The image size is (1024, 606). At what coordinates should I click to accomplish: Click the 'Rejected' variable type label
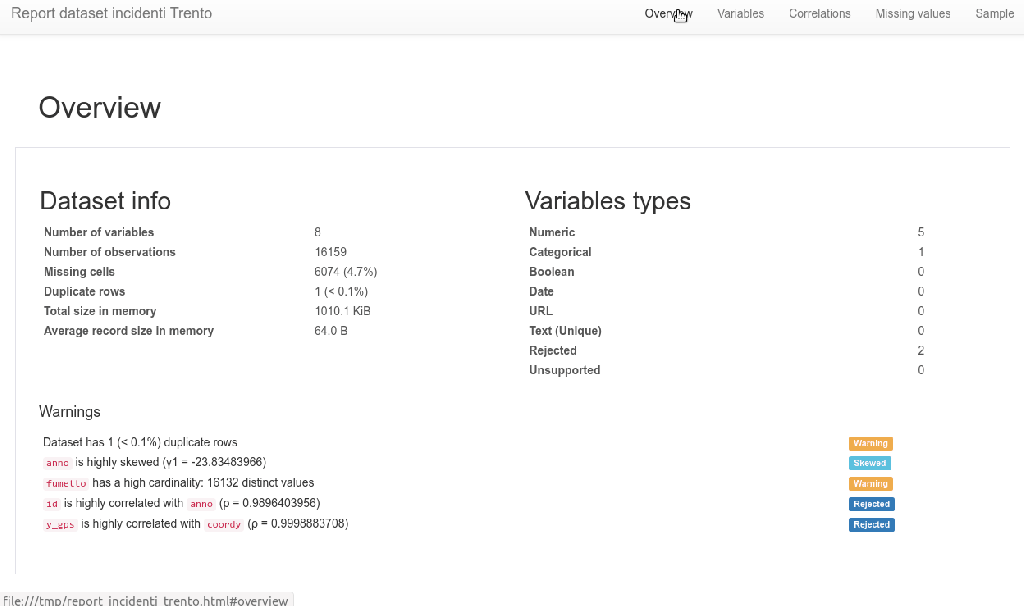click(x=552, y=351)
